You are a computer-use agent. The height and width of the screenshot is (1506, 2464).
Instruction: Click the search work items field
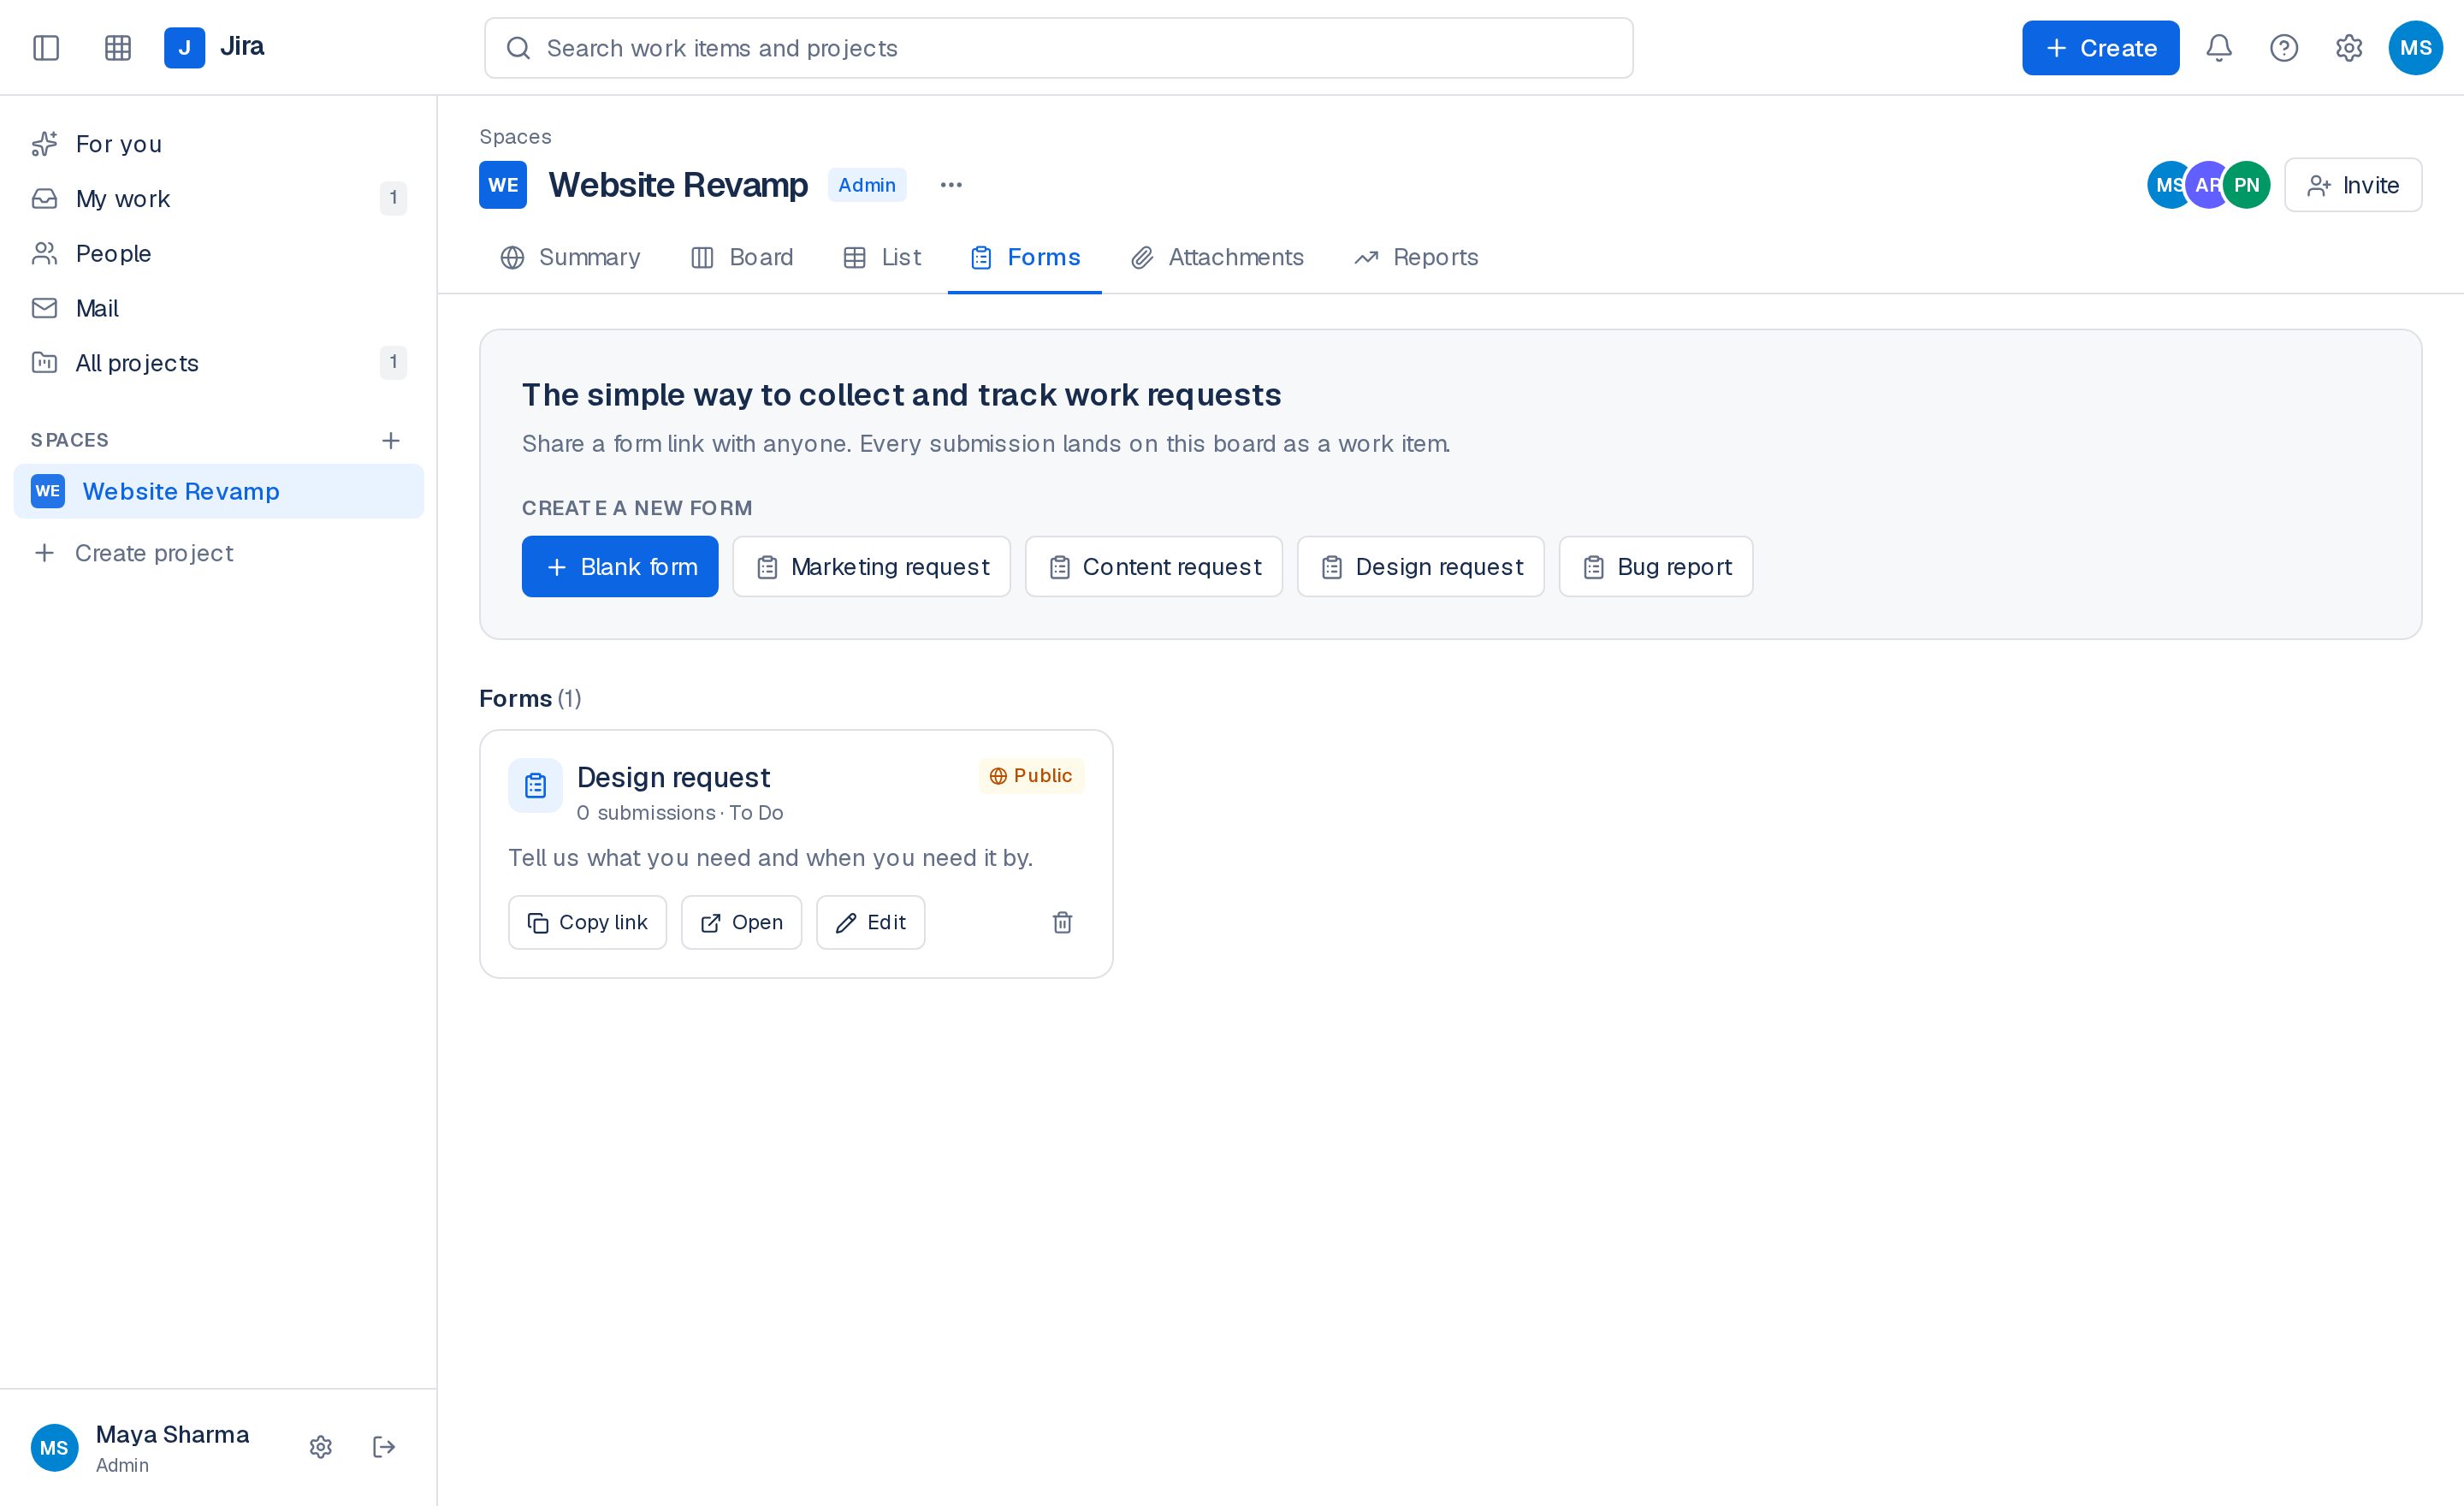coord(1058,48)
